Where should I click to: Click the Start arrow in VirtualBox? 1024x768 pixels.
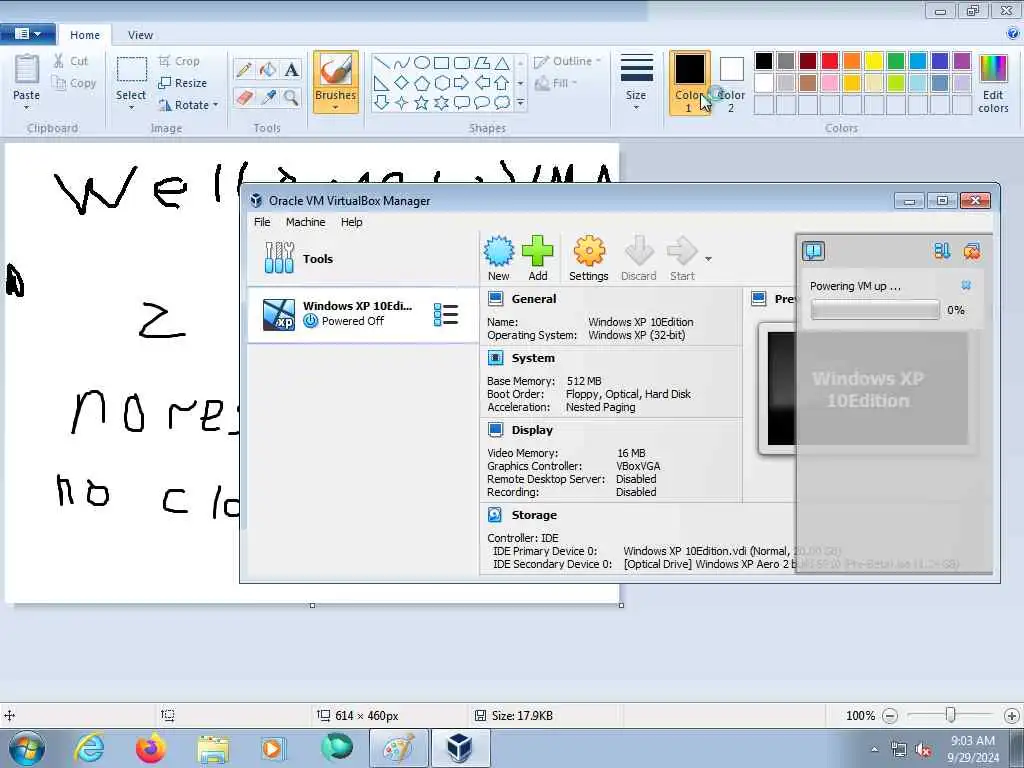point(682,259)
